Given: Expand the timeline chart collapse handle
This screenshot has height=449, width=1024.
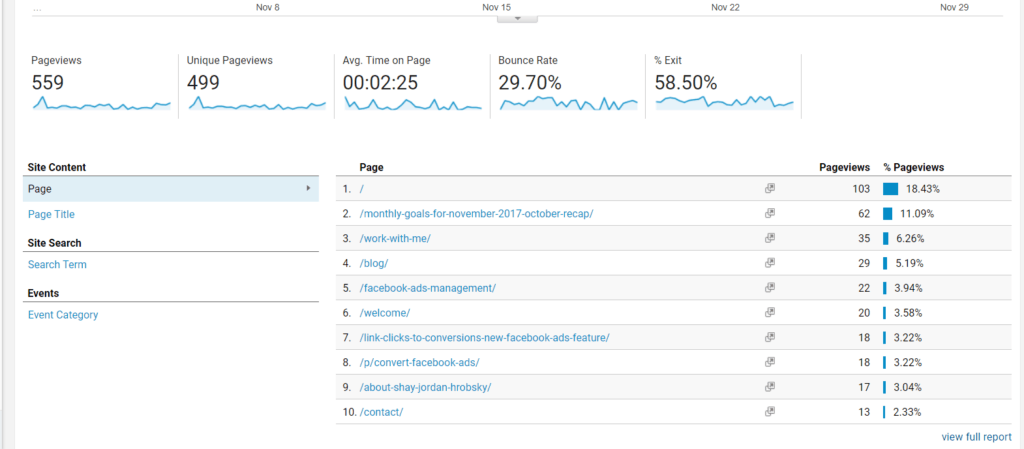Looking at the screenshot, I should click(x=517, y=18).
